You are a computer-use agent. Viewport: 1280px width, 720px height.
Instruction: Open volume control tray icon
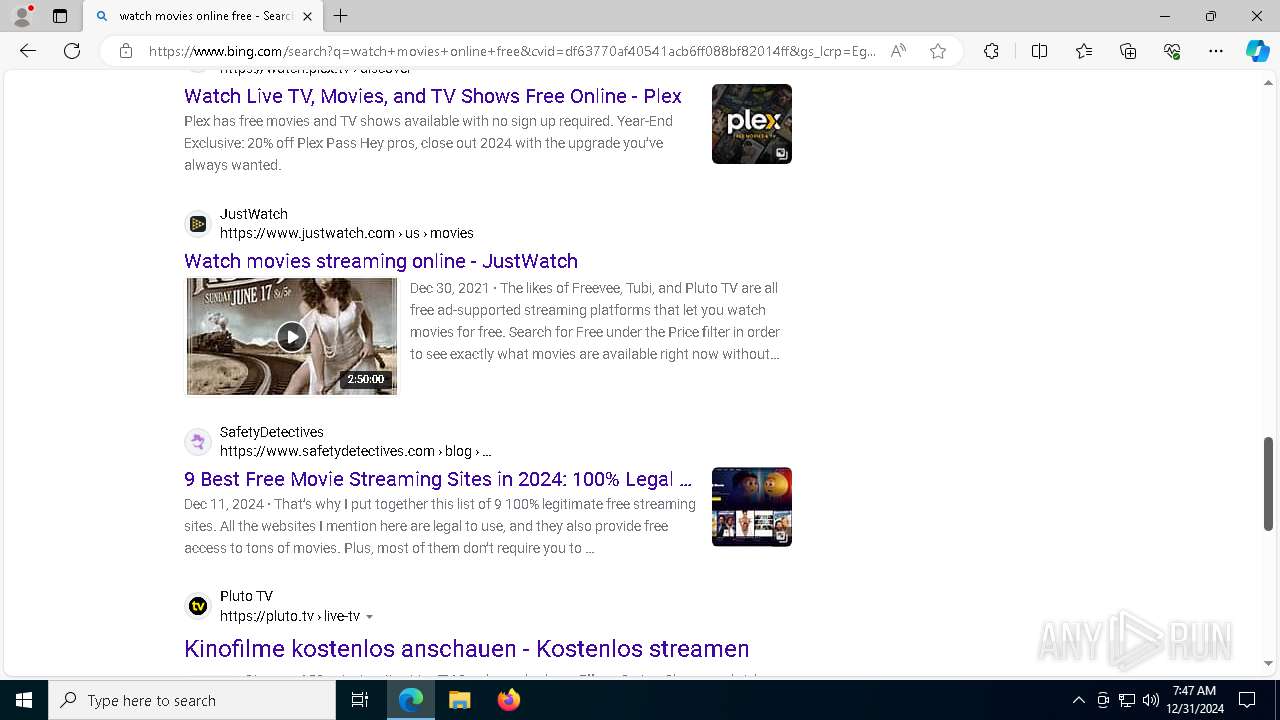1151,700
